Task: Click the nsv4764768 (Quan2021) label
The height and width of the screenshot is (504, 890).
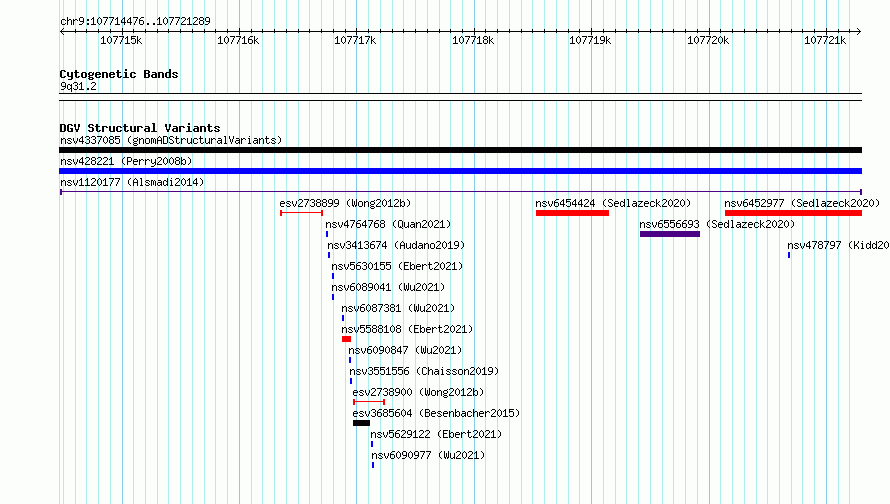Action: click(x=388, y=224)
